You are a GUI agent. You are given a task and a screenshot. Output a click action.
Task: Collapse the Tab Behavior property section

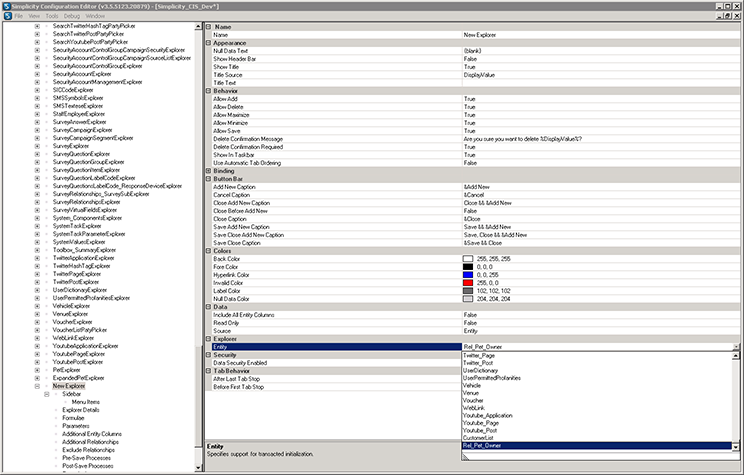pyautogui.click(x=208, y=371)
